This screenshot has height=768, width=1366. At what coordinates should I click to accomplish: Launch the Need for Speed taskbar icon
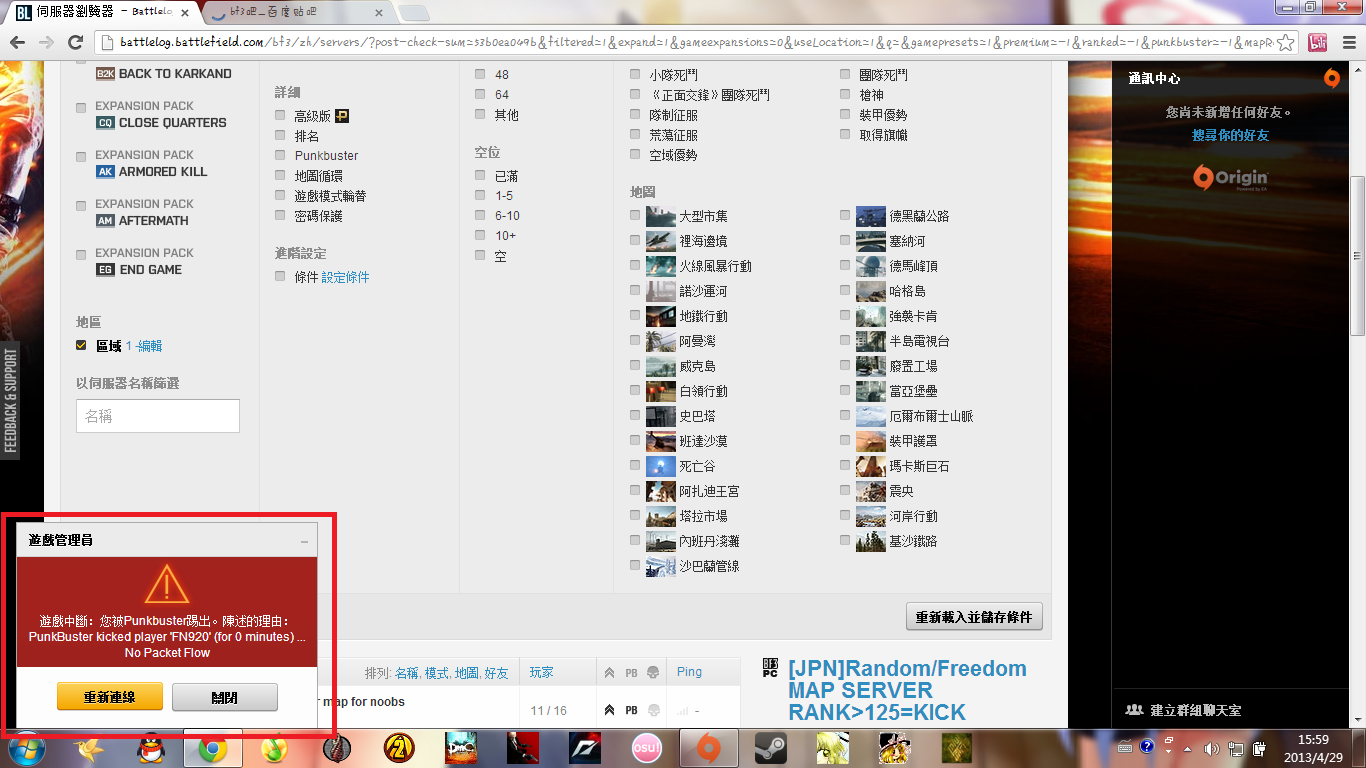tap(585, 748)
